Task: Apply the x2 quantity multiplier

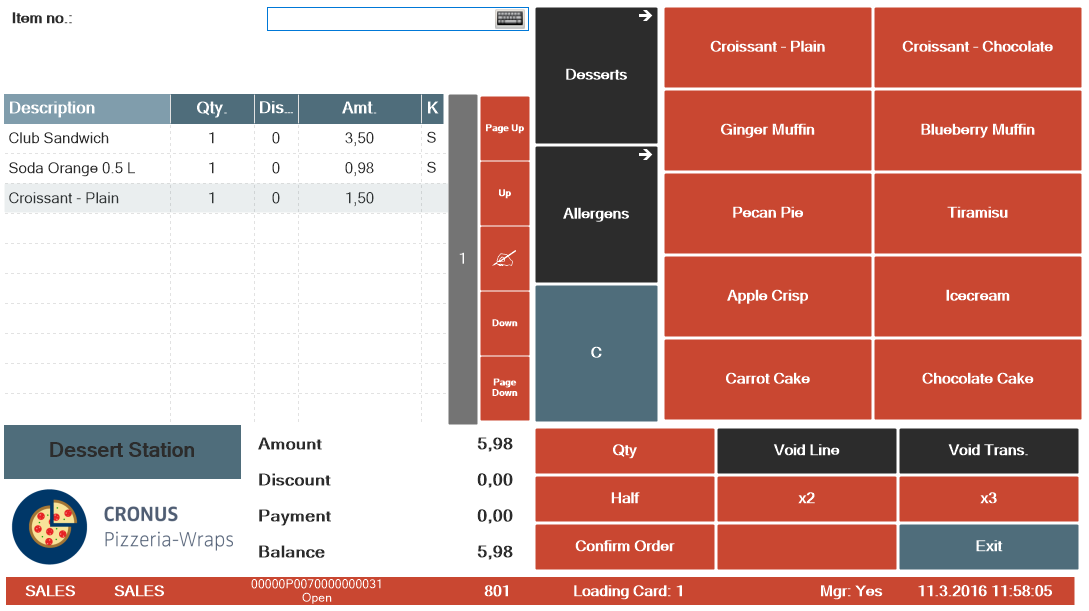Action: [x=806, y=498]
